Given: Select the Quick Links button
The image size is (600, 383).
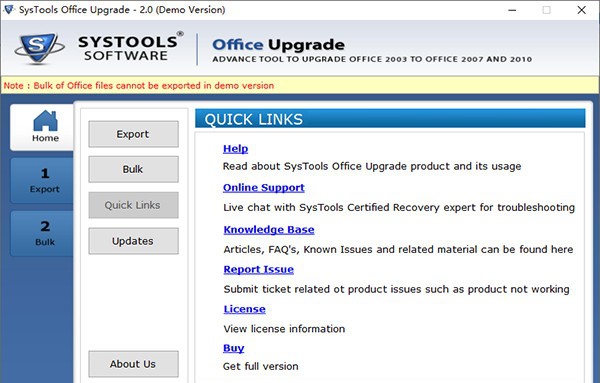Looking at the screenshot, I should tap(133, 205).
